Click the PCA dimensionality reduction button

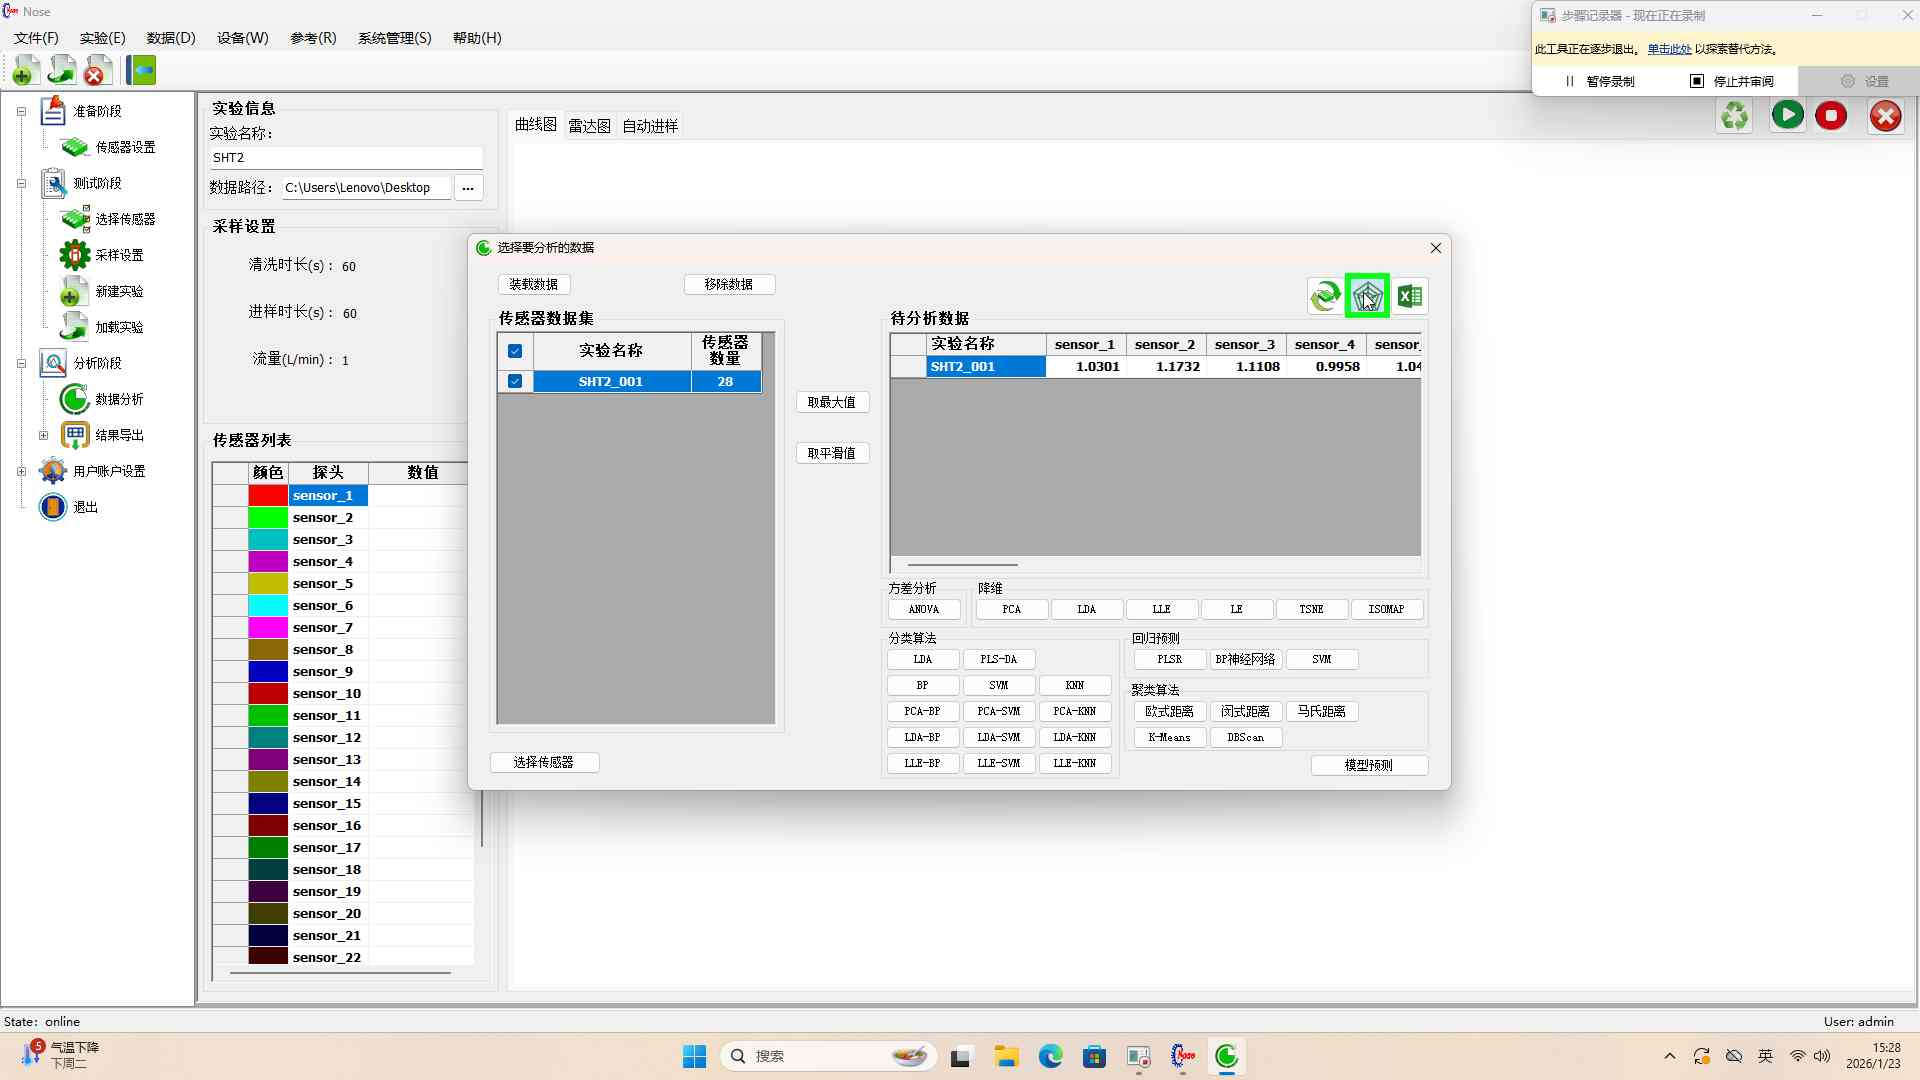(1011, 609)
